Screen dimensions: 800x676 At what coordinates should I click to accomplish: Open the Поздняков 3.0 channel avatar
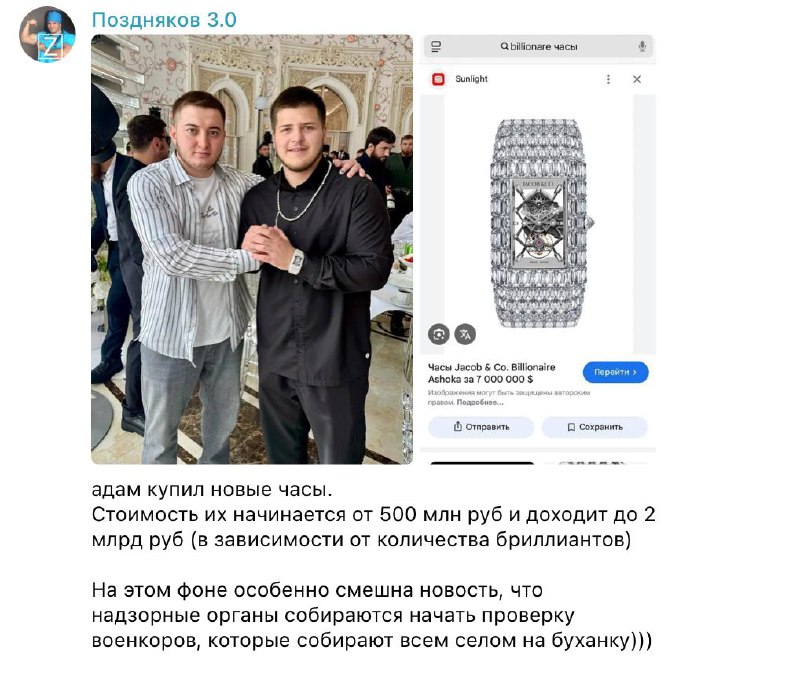[47, 35]
